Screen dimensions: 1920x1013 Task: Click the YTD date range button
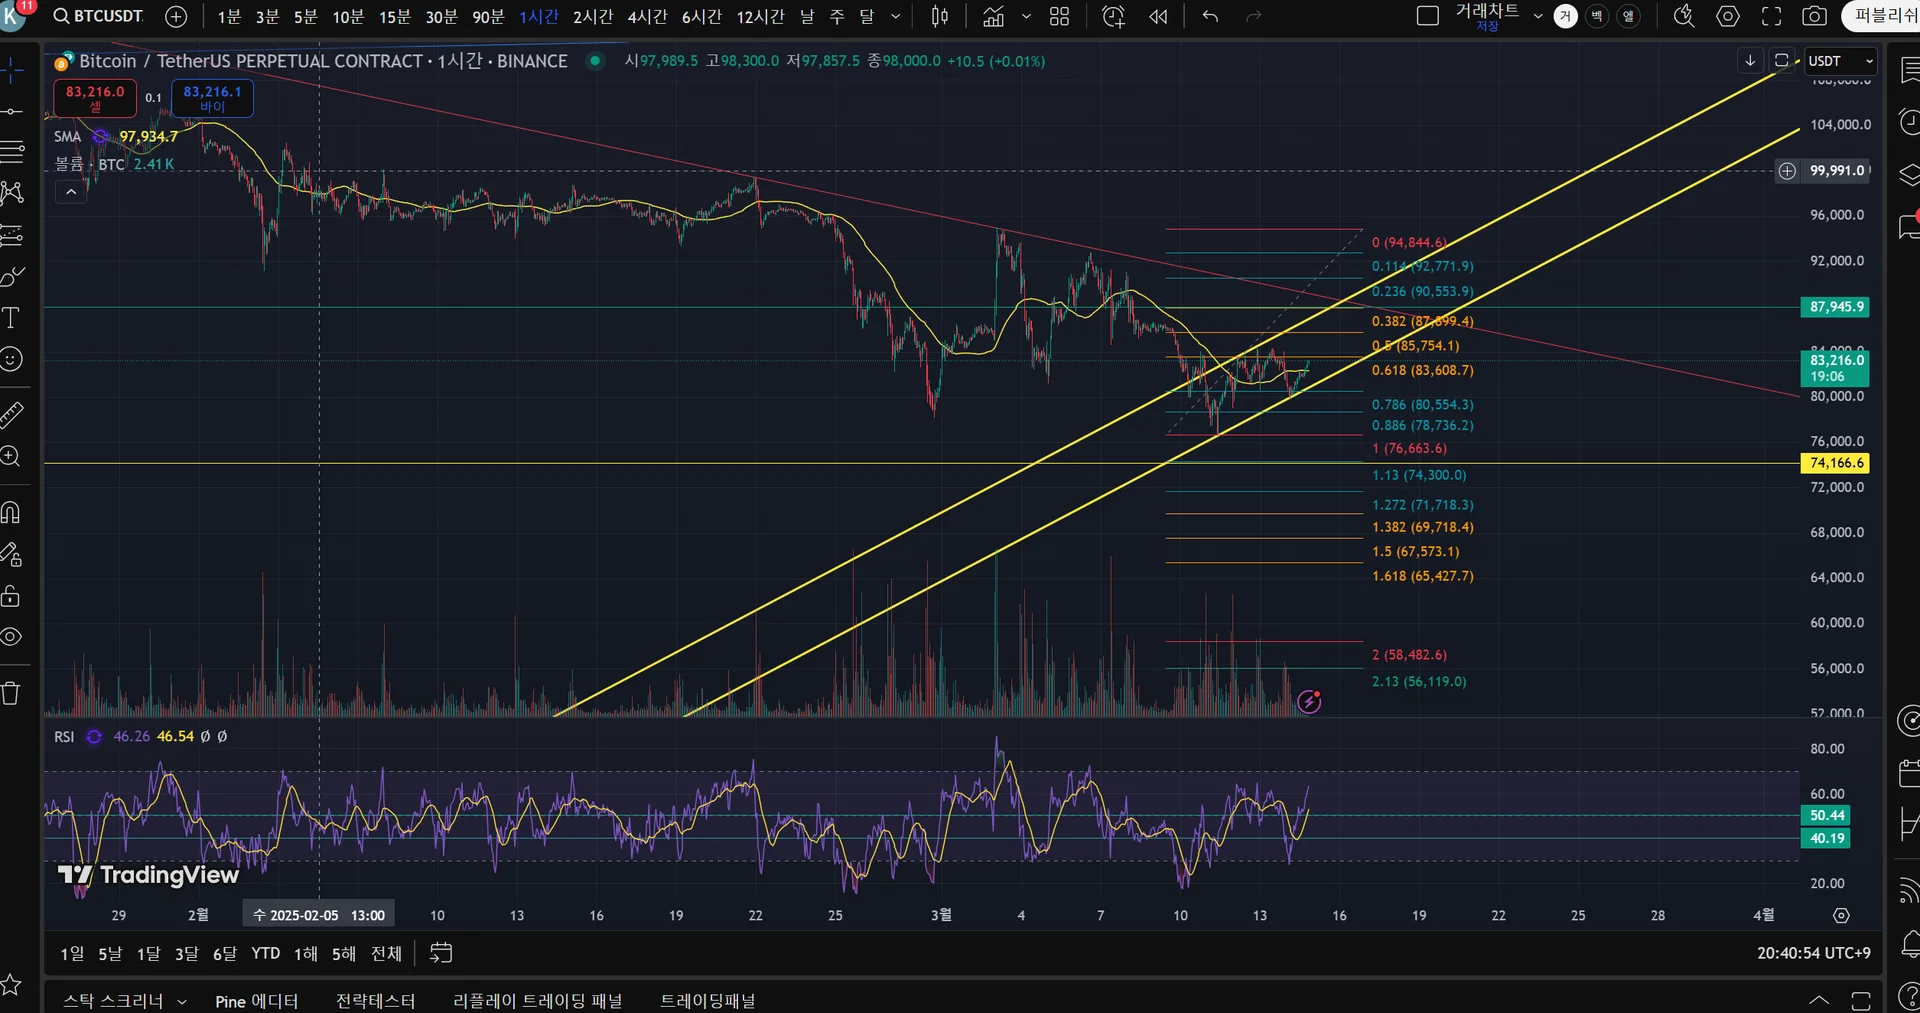[x=266, y=953]
